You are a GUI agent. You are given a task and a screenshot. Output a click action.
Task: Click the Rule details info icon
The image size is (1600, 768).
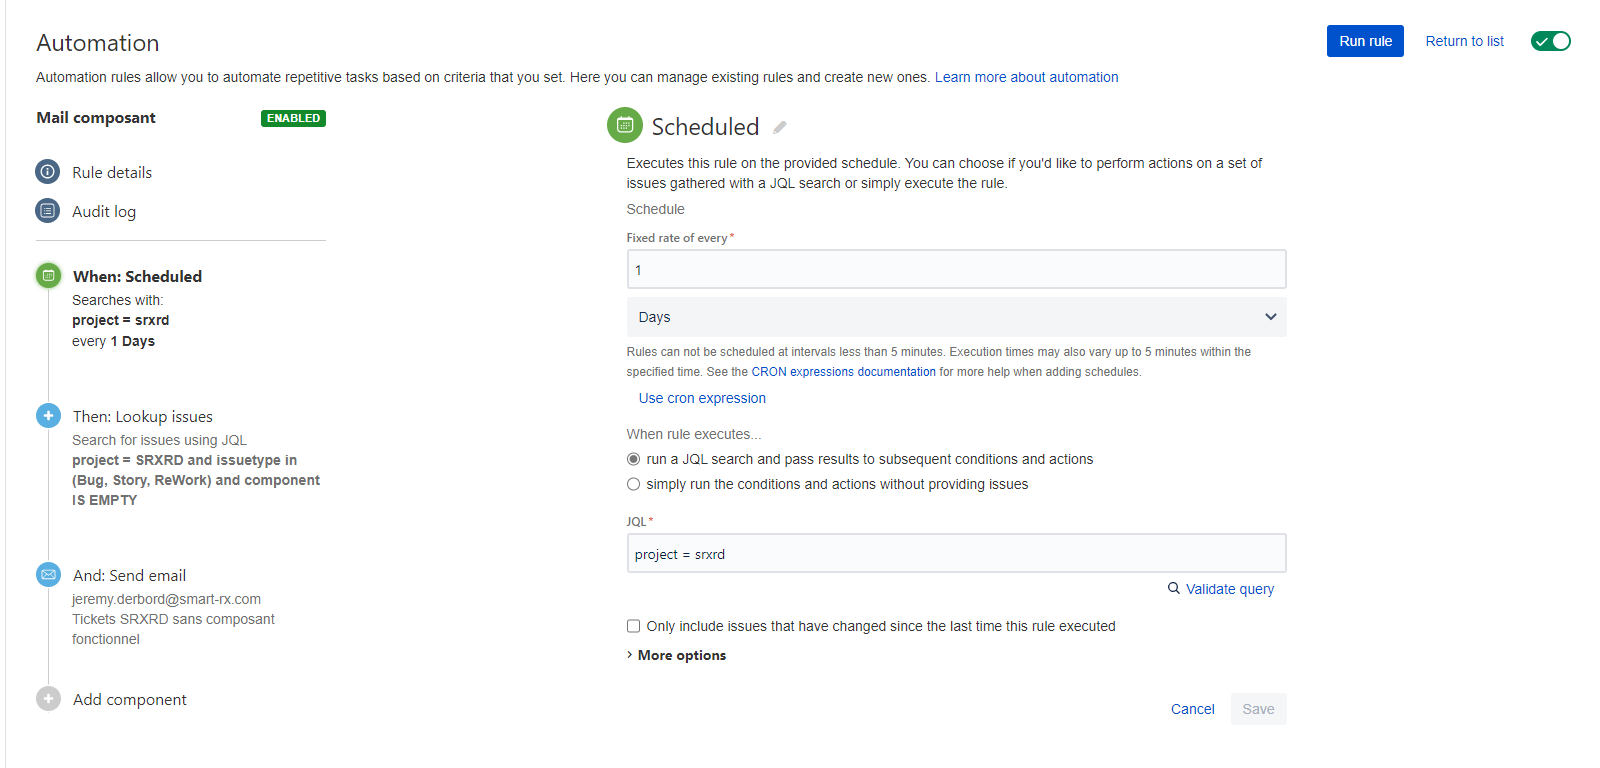48,172
